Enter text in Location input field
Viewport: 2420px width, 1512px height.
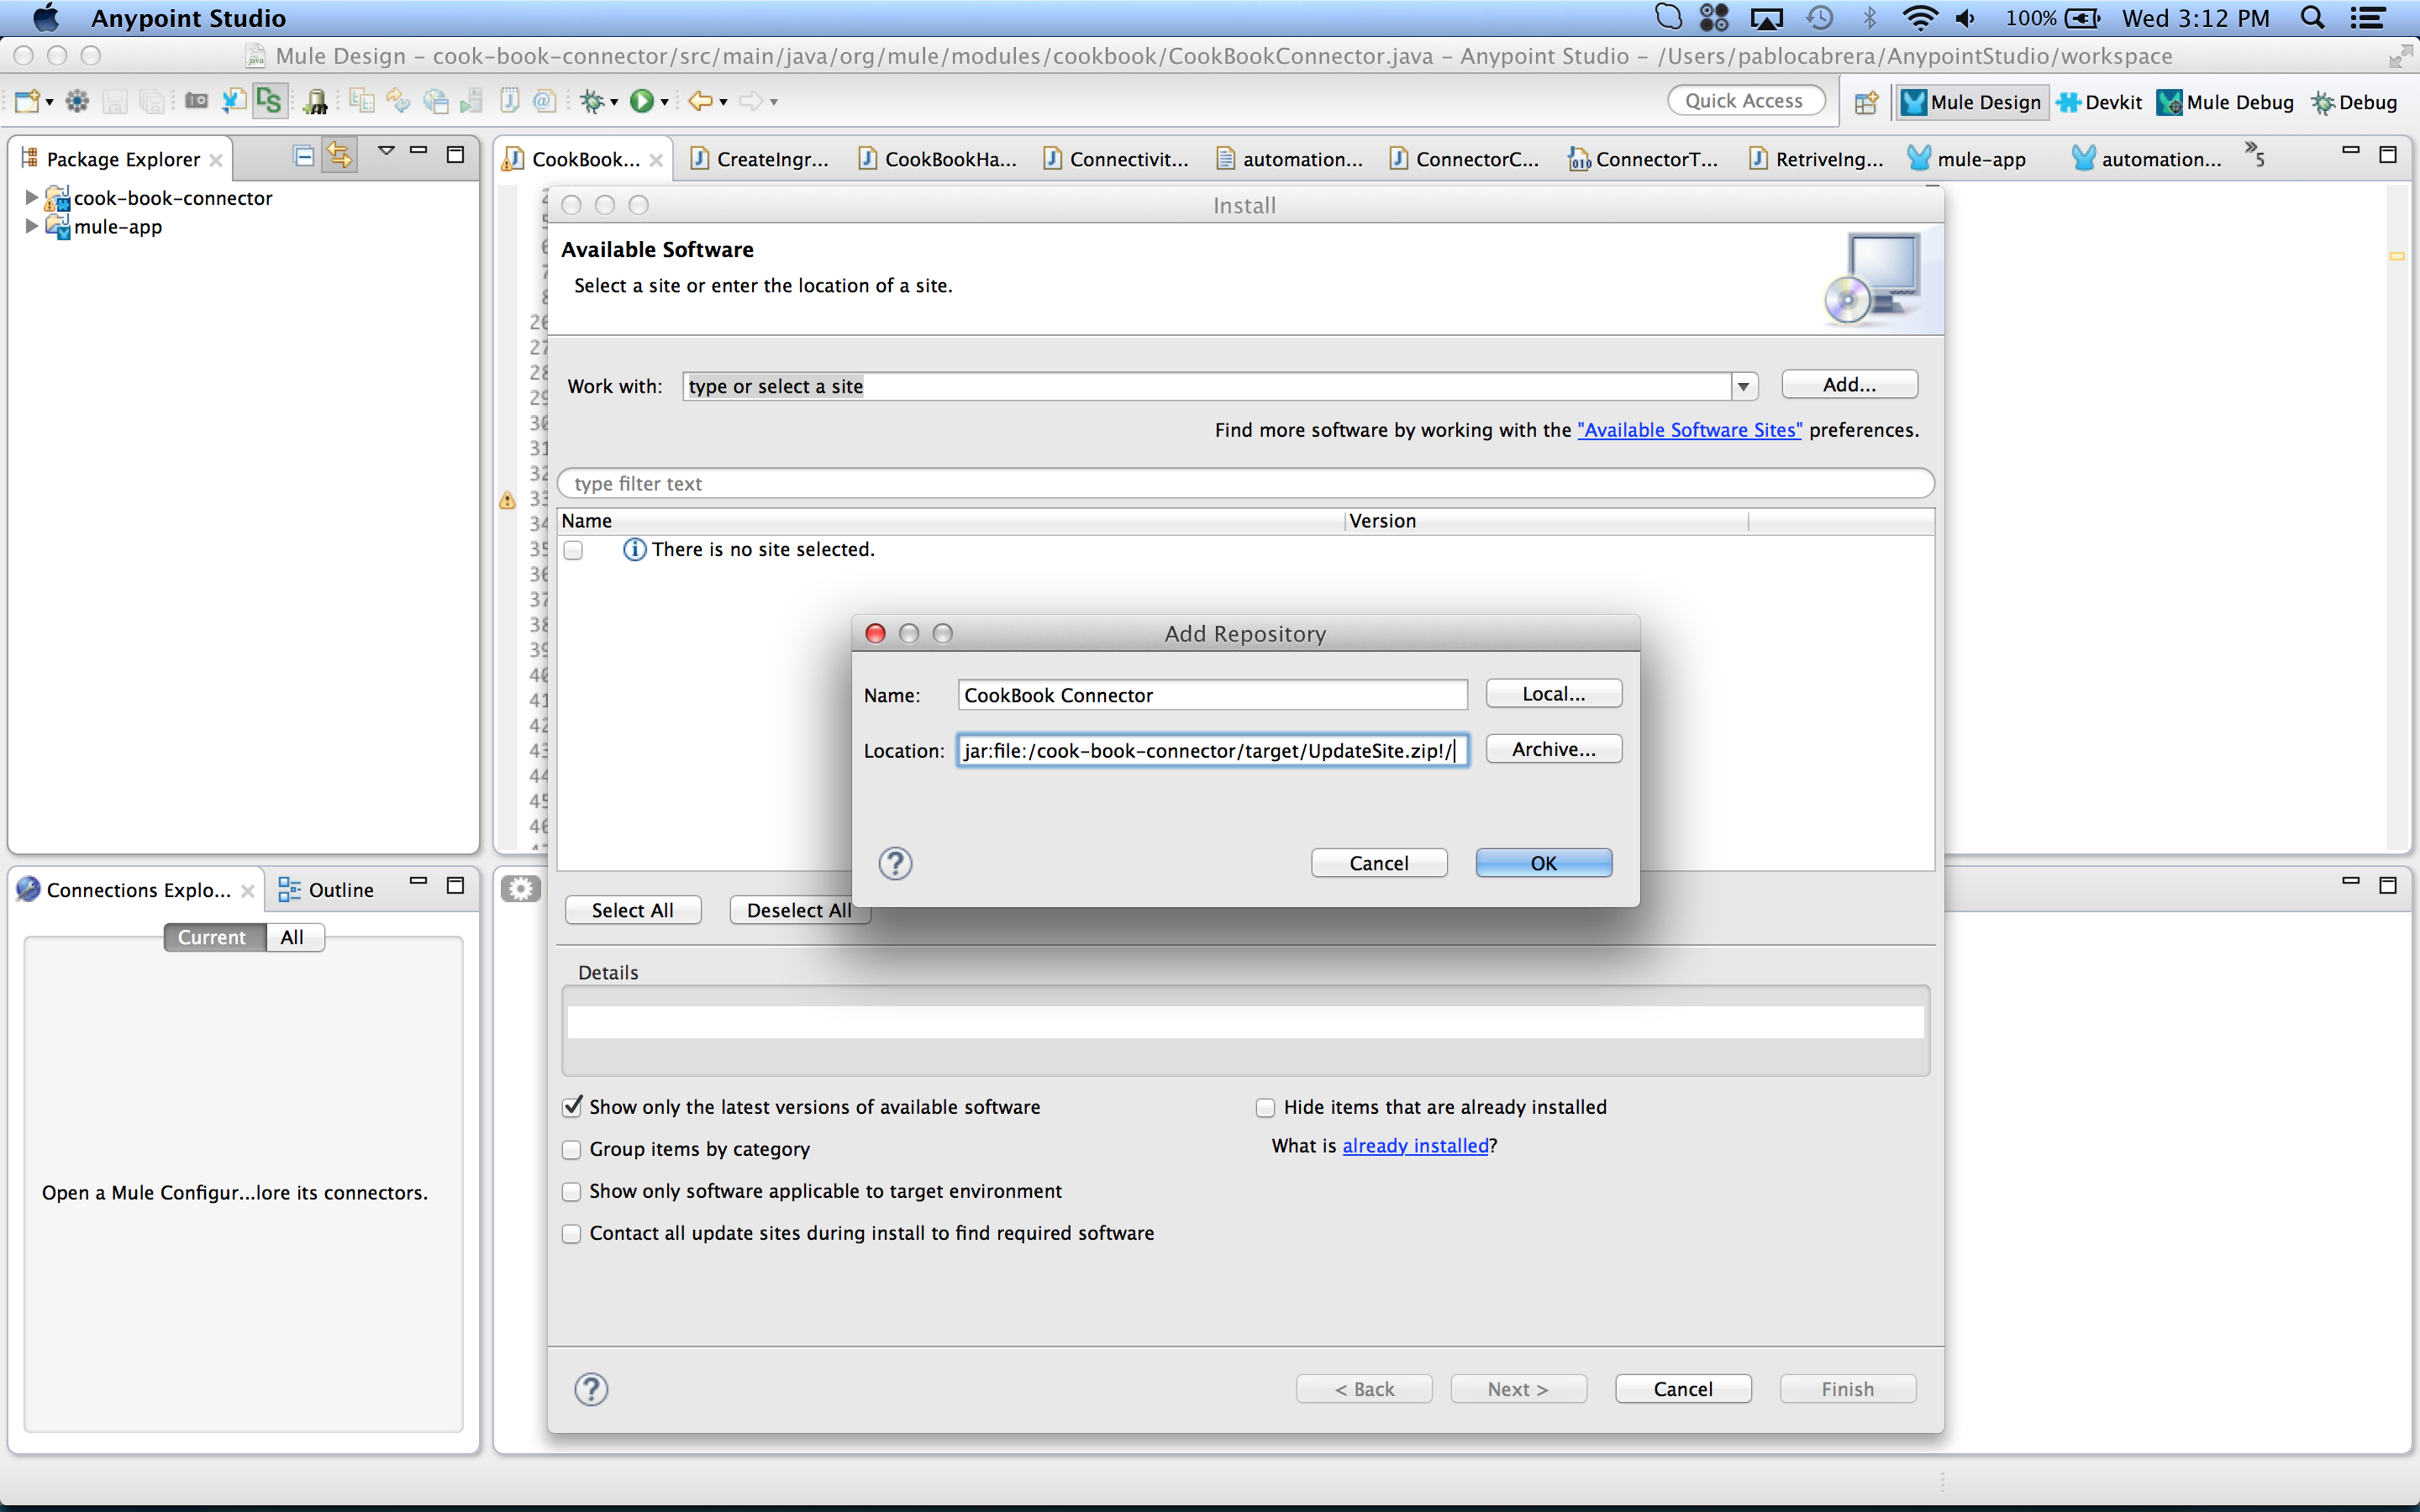[1211, 749]
